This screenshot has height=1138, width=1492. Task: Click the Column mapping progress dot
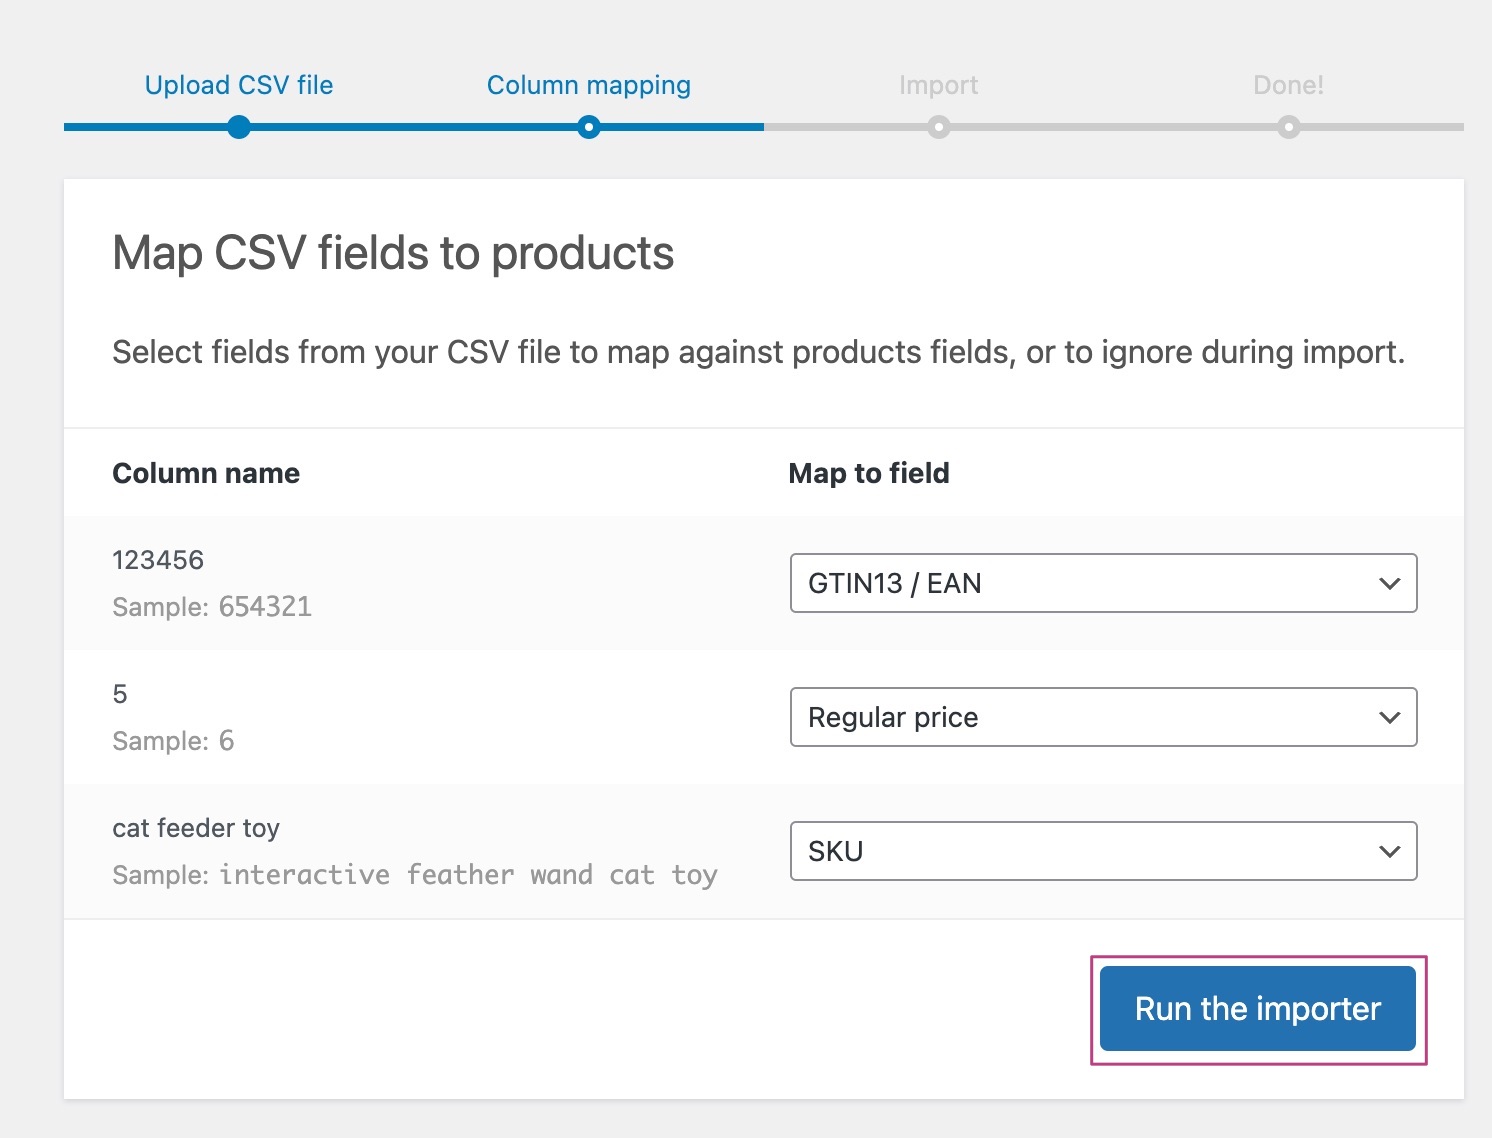pyautogui.click(x=589, y=127)
